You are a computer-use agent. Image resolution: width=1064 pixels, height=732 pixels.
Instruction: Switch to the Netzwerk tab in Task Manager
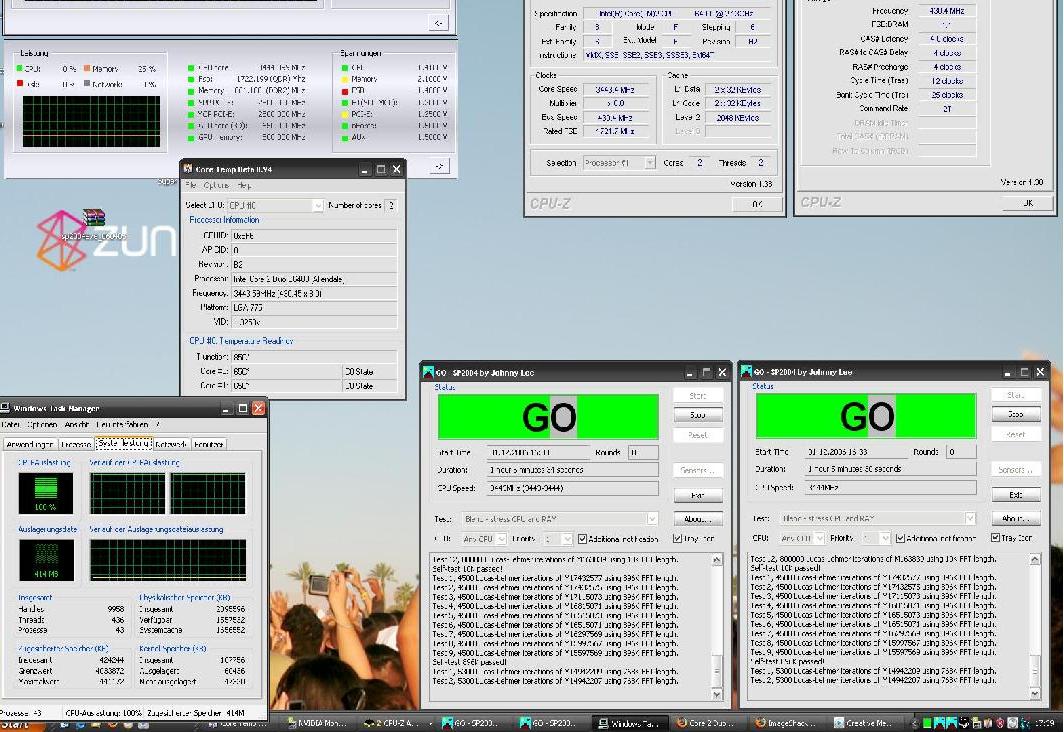(171, 445)
